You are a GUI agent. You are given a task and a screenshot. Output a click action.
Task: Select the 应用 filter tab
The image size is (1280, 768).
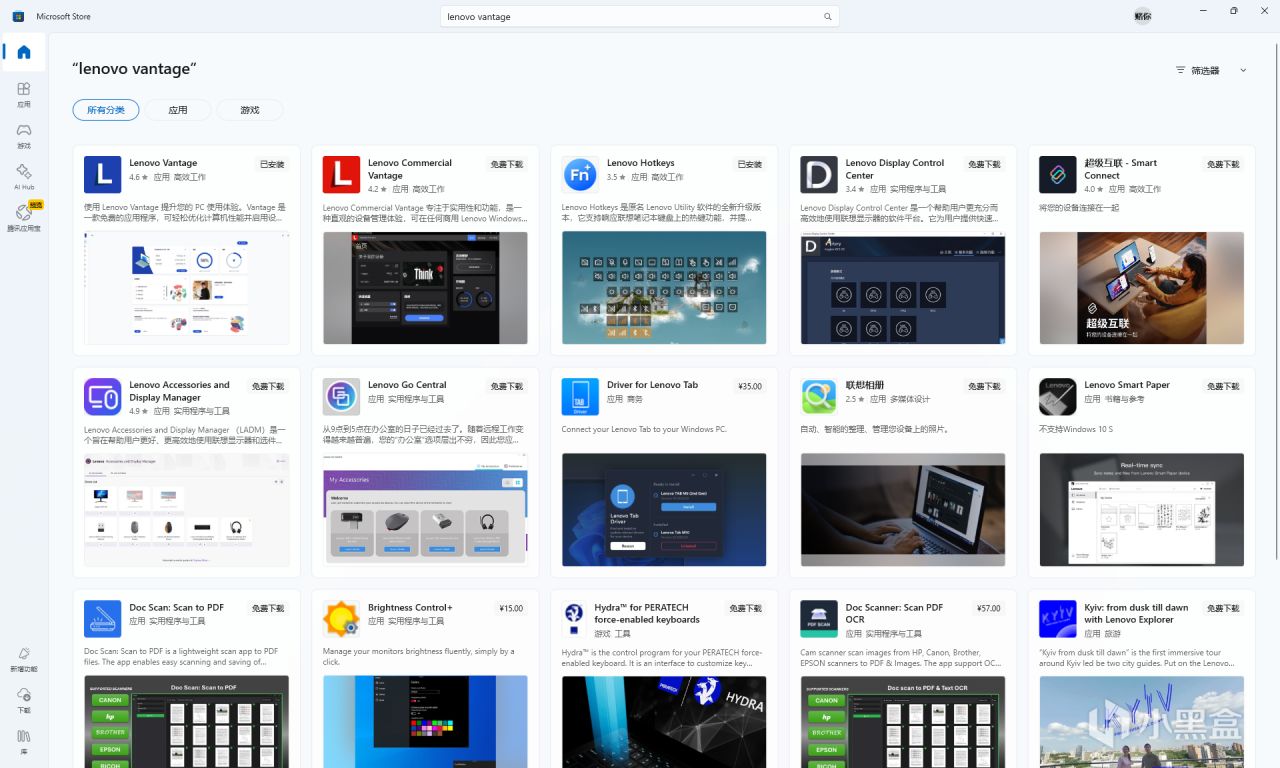tap(178, 110)
